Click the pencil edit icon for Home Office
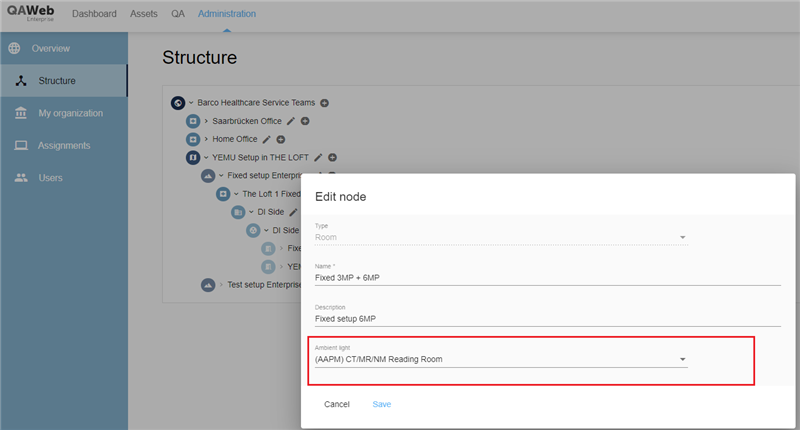 (265, 139)
